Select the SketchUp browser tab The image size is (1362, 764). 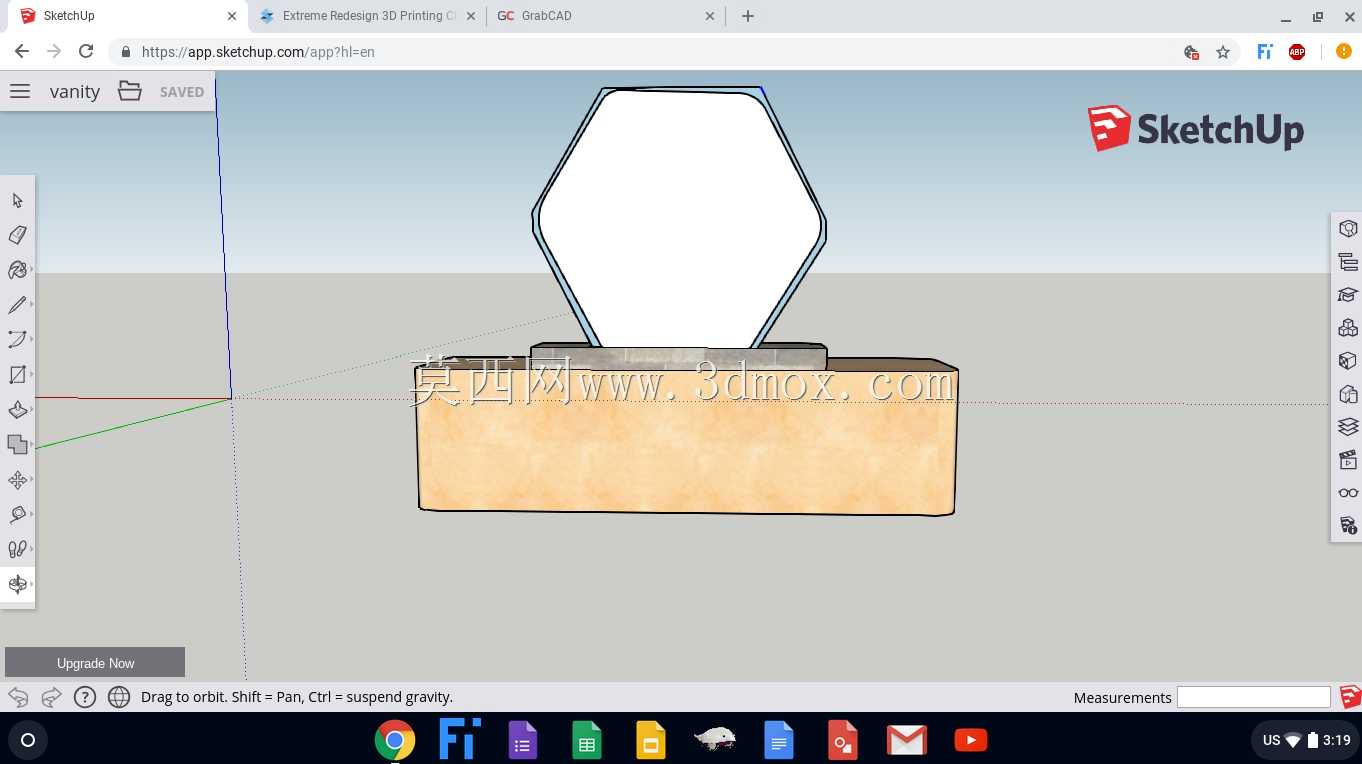pos(128,16)
